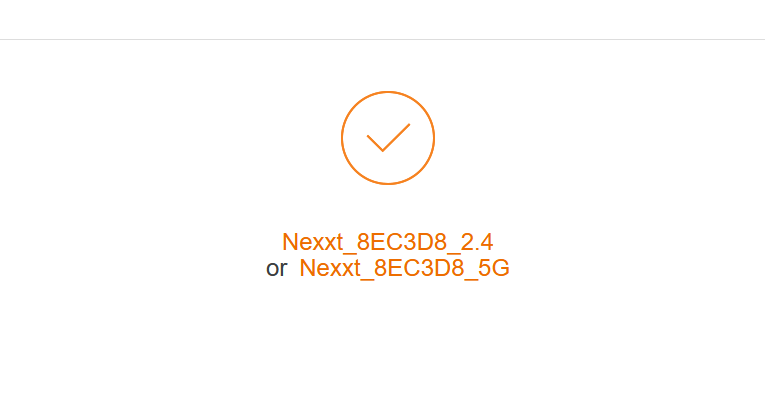Viewport: 765px width, 419px height.
Task: Click the completed-setup confirmation icon
Action: 388,138
